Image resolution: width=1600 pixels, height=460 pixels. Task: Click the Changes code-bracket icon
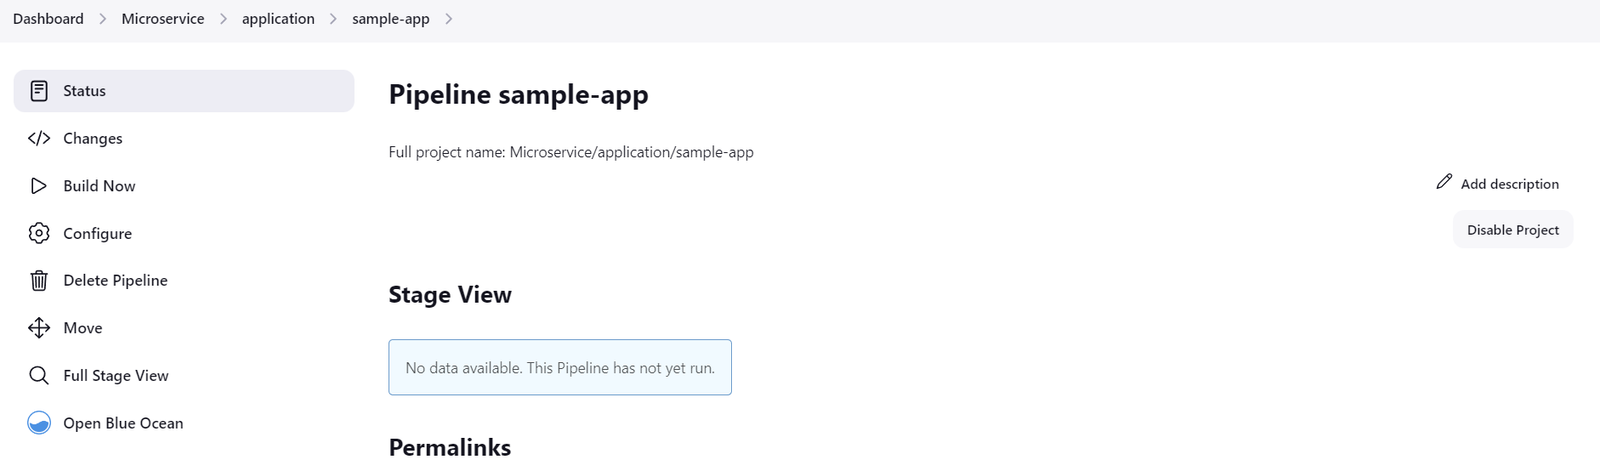tap(39, 138)
